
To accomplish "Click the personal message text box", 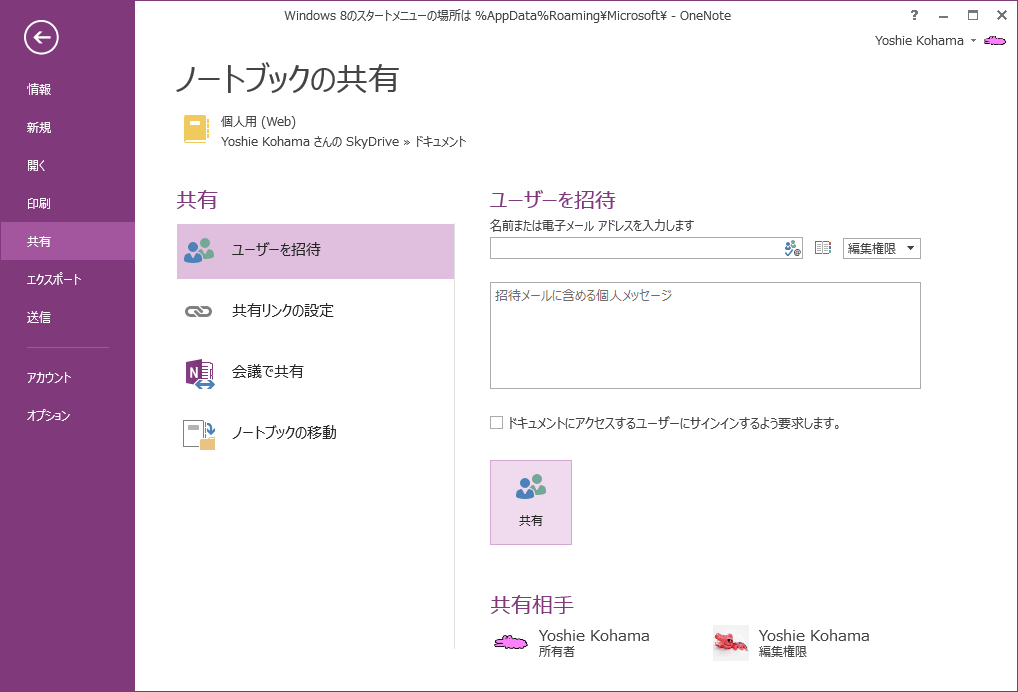I will [705, 336].
